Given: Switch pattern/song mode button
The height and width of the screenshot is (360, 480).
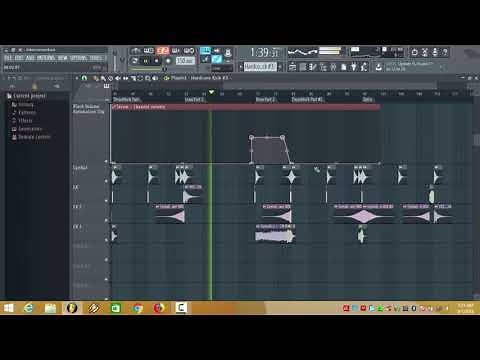Looking at the screenshot, I should coord(134,61).
